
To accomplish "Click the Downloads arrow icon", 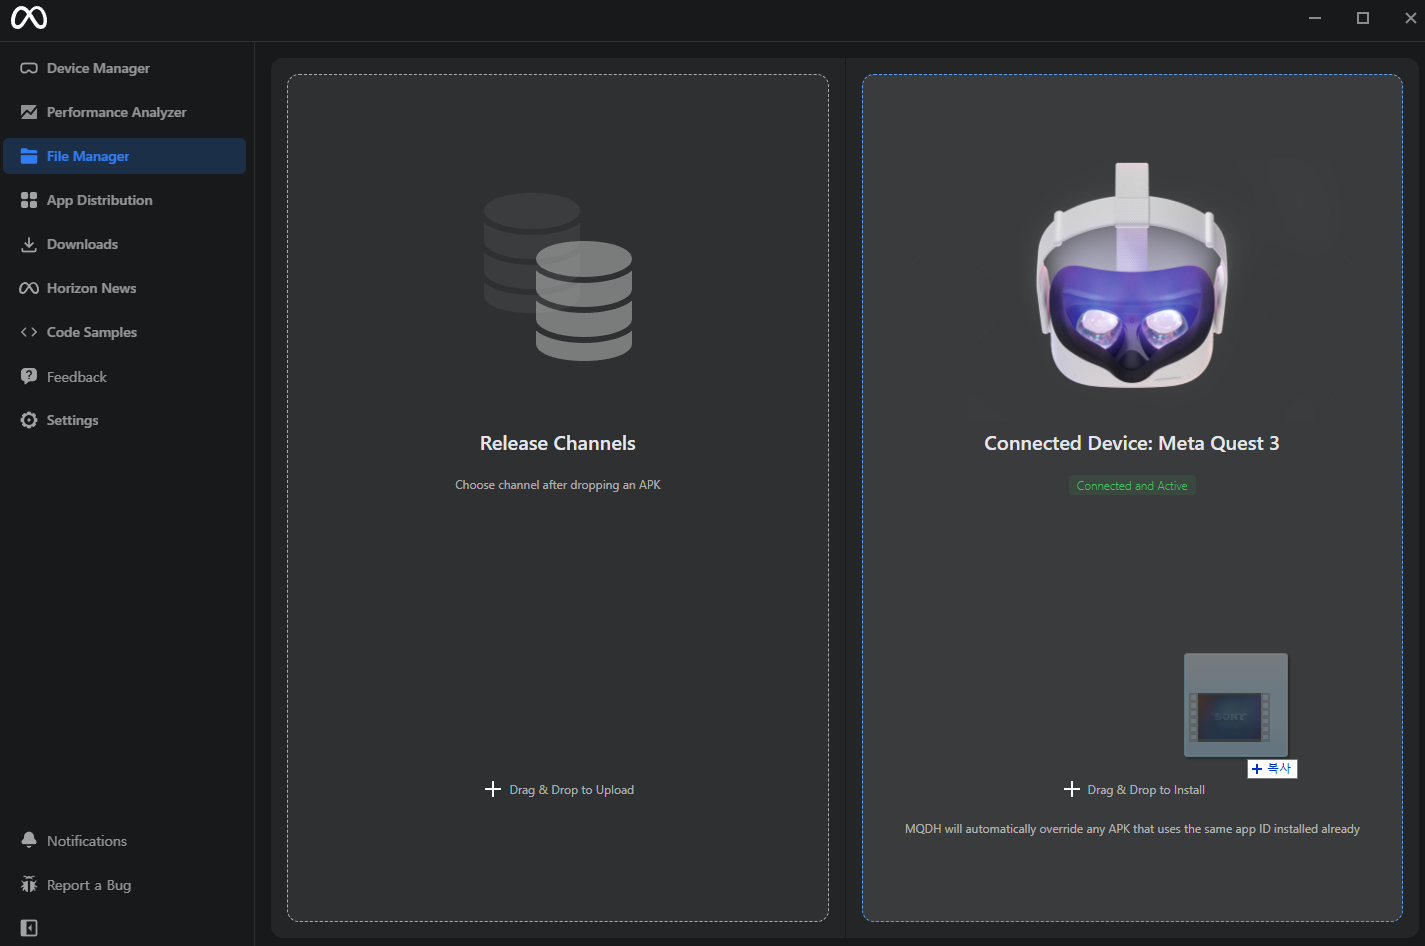I will point(29,244).
